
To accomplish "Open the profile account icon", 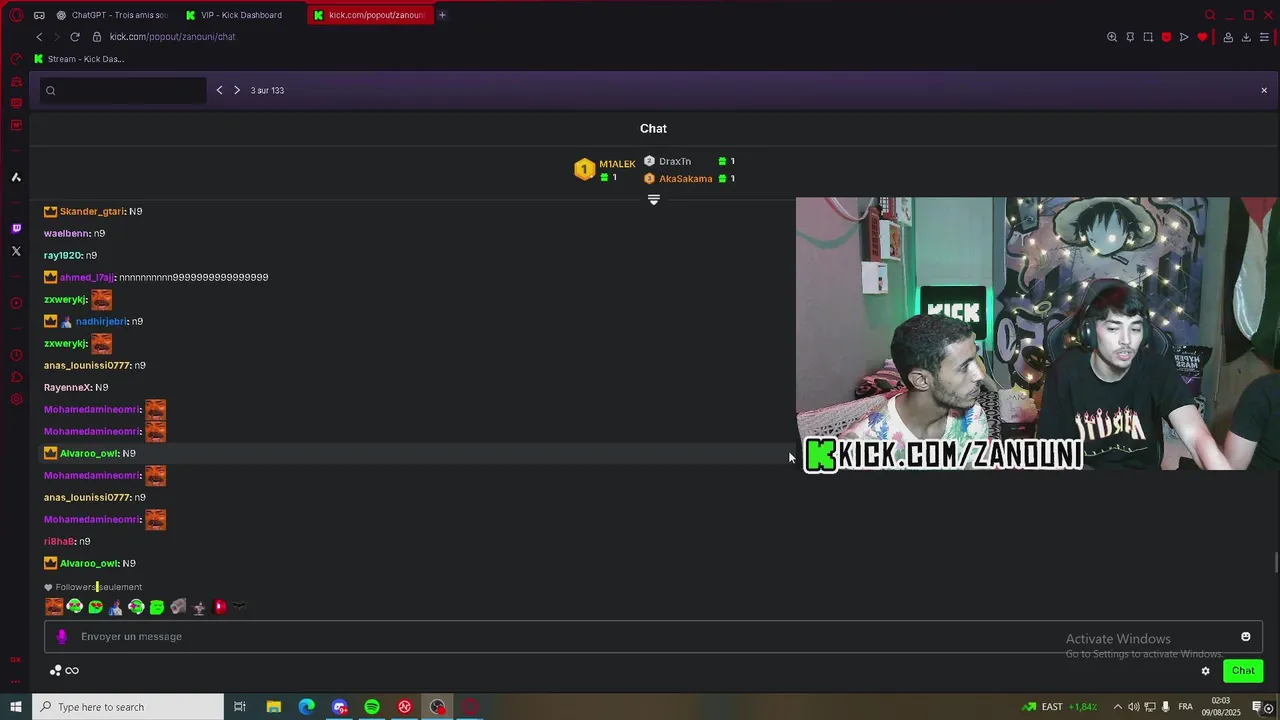I will point(1228,37).
